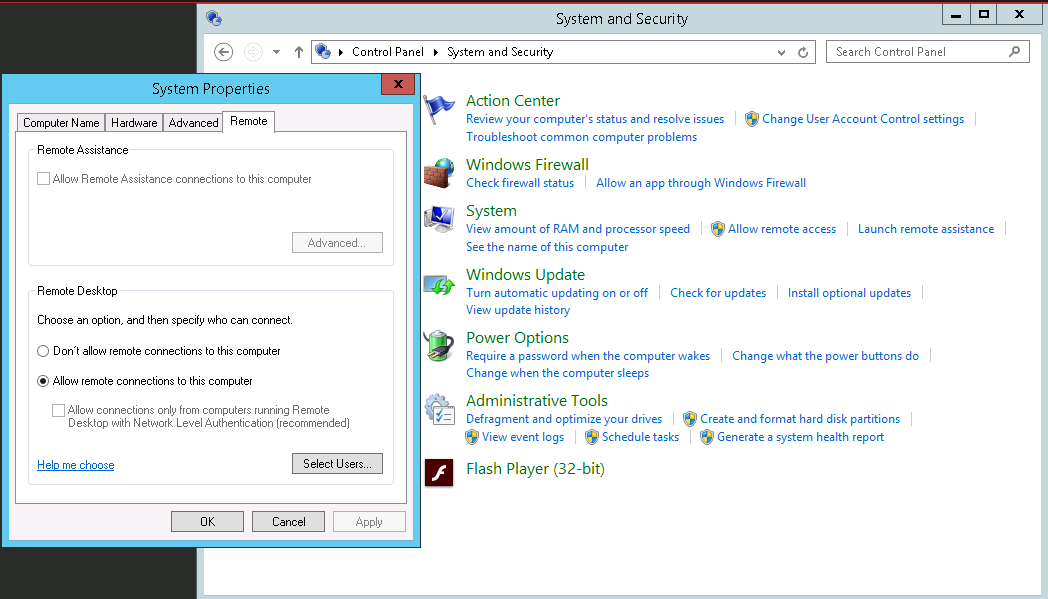Go up one level with the Up arrow
The height and width of the screenshot is (599, 1048).
[x=299, y=52]
